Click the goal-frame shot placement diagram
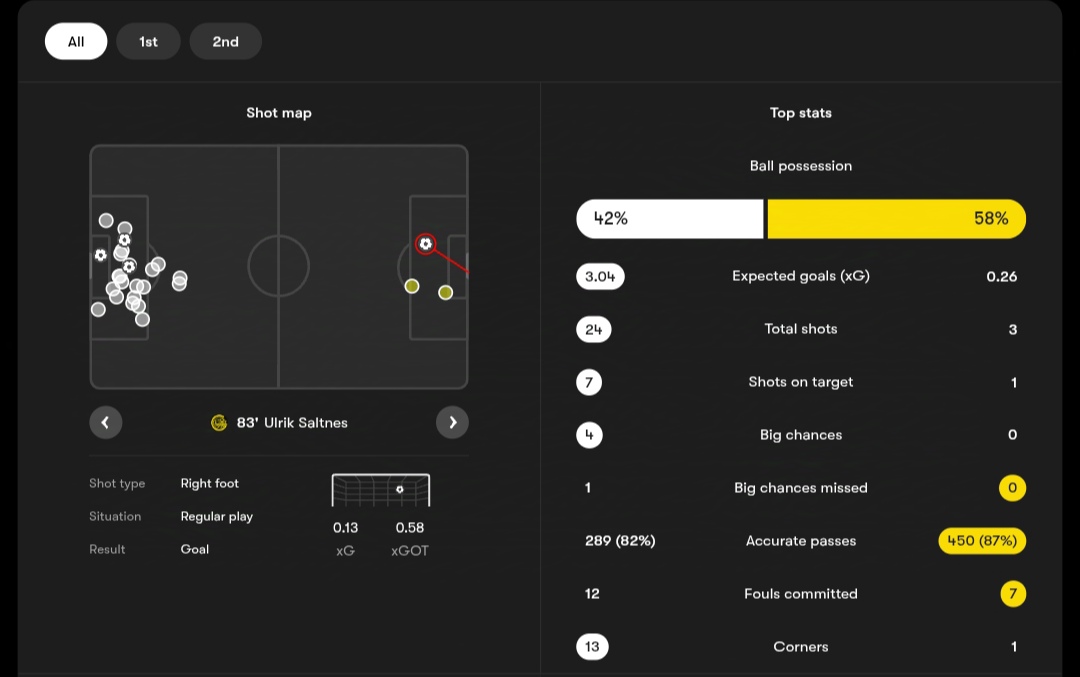This screenshot has height=677, width=1080. point(381,490)
